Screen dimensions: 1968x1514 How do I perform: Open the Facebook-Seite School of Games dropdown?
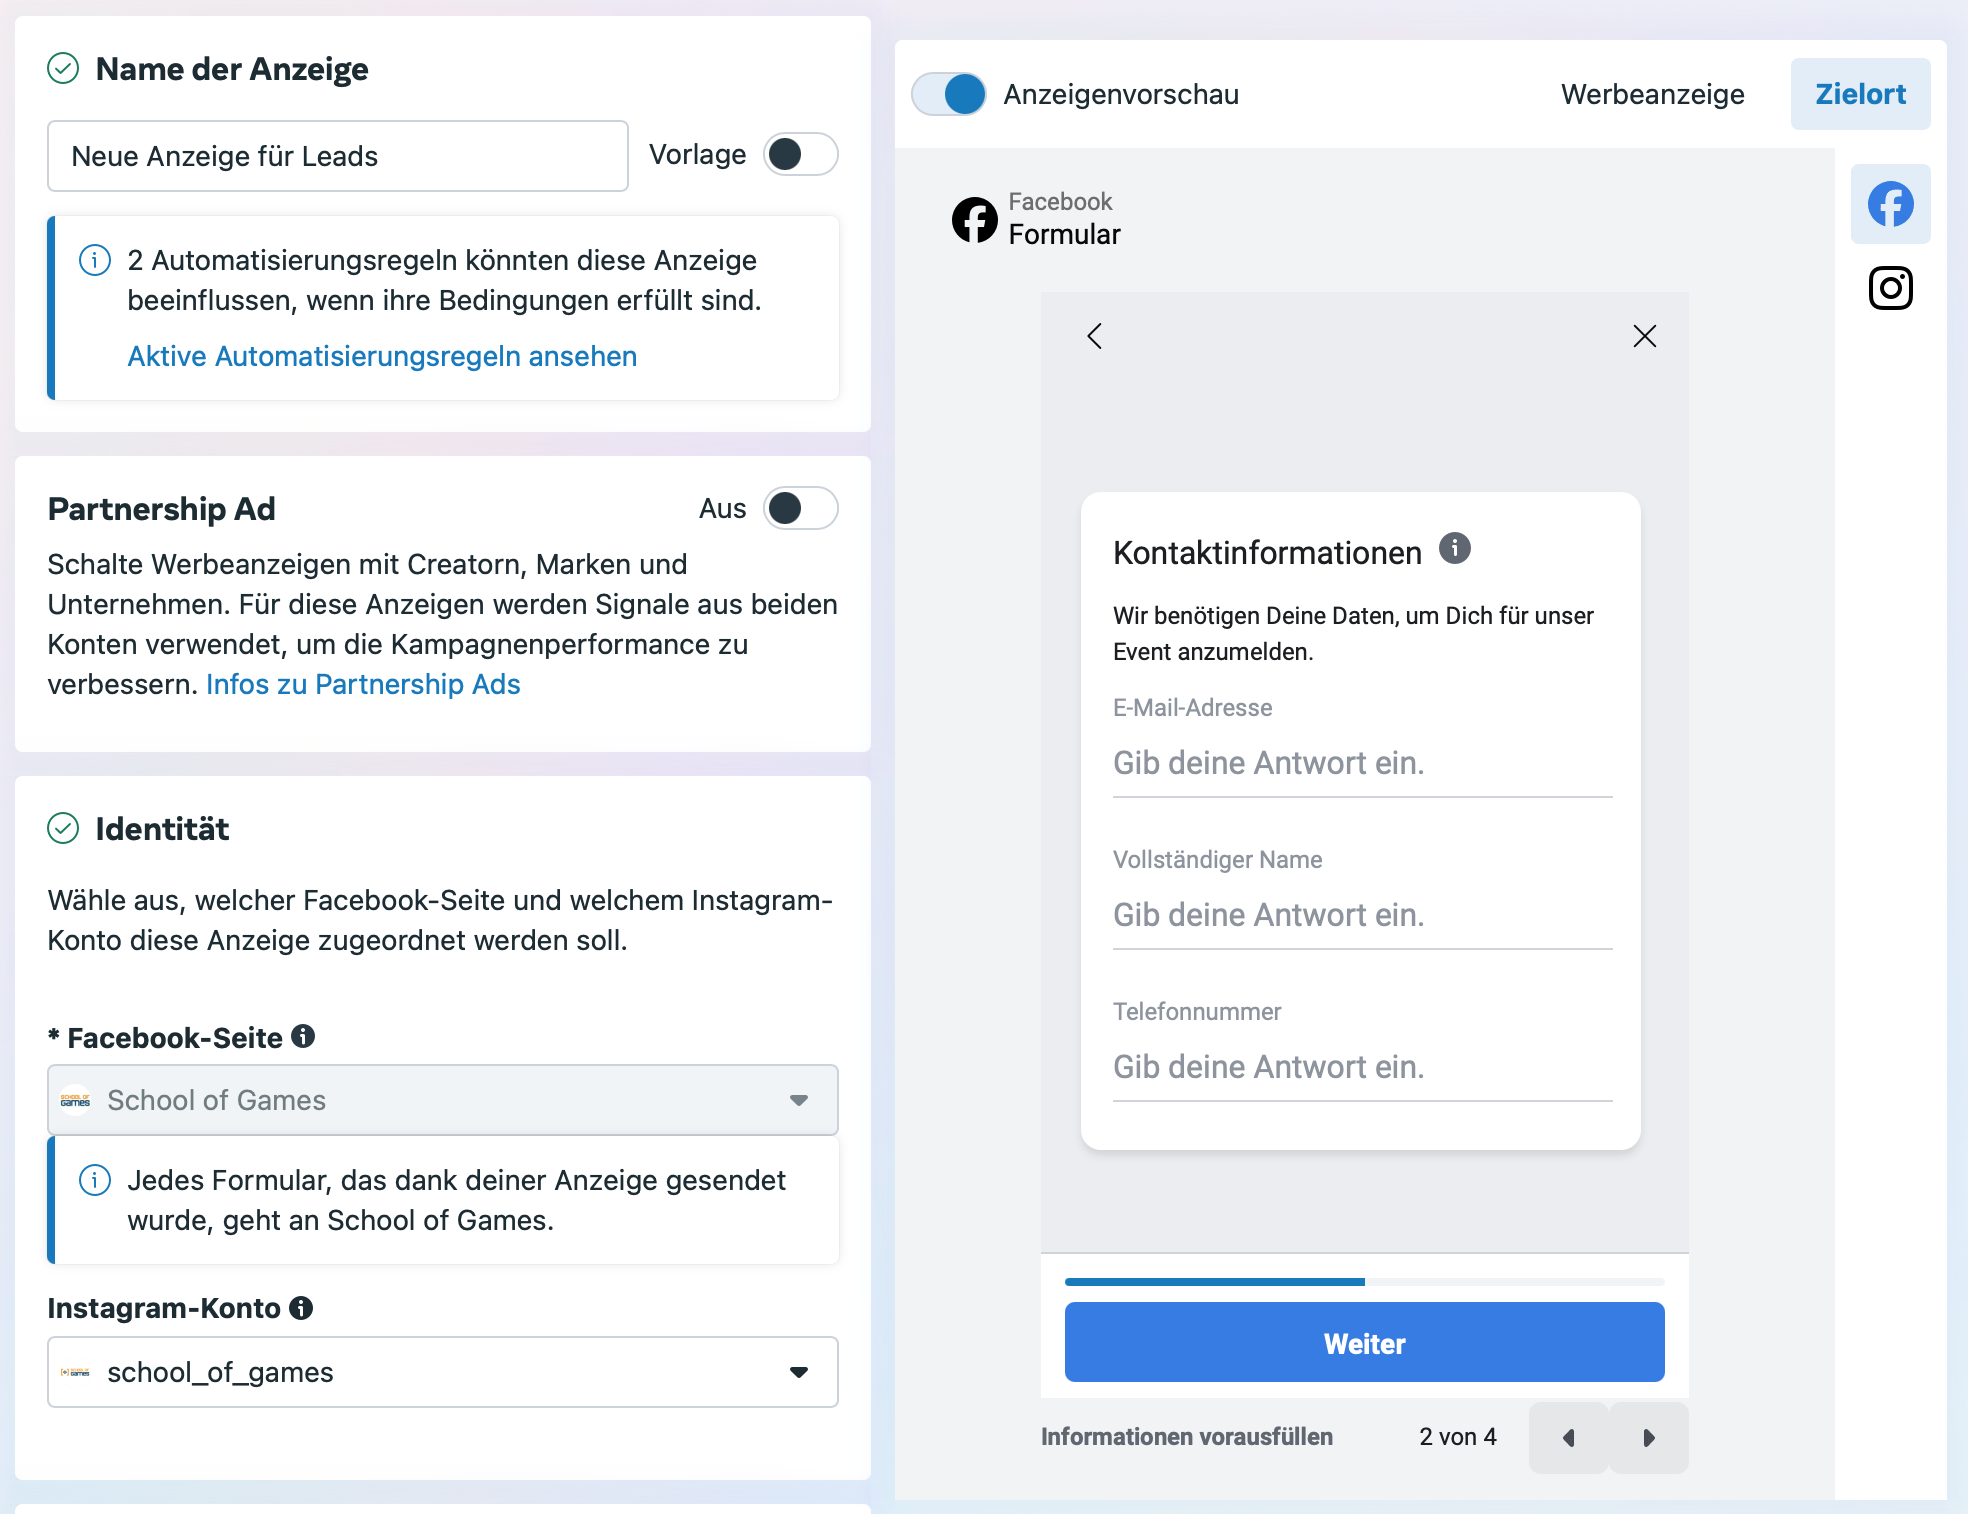[x=443, y=1100]
